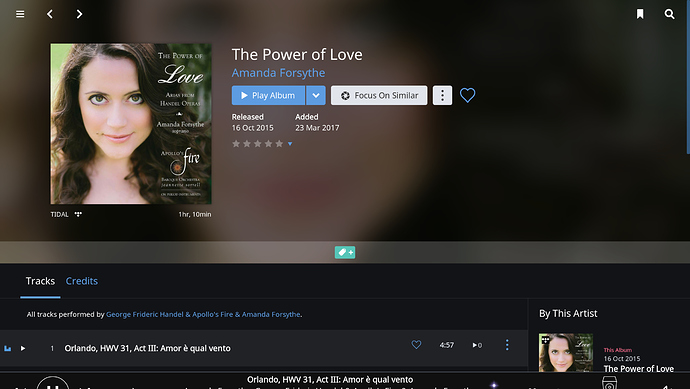Set album rating with the stars
Image resolution: width=690 pixels, height=389 pixels.
(257, 144)
